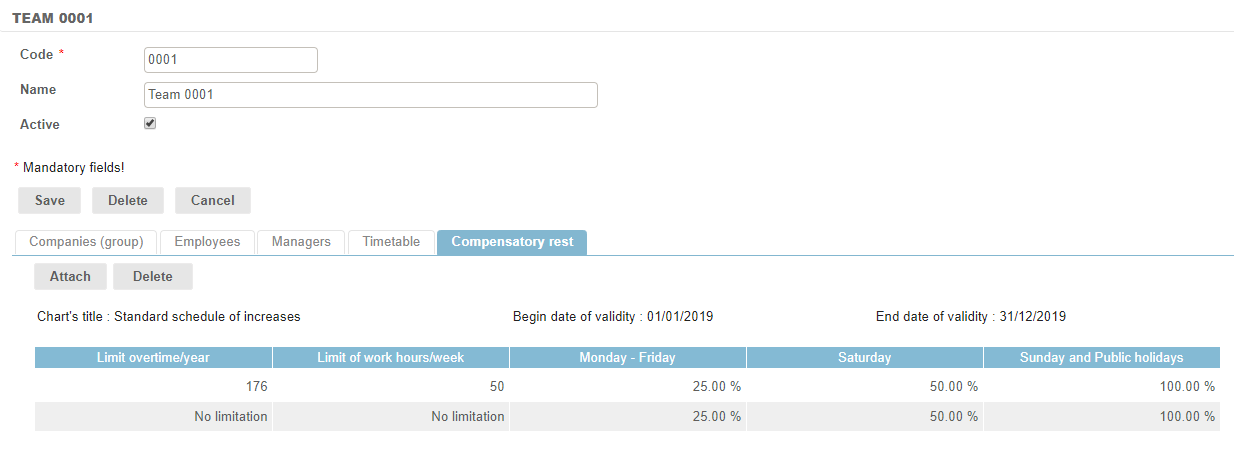The height and width of the screenshot is (450, 1234).
Task: Click the Attach button
Action: tap(70, 276)
